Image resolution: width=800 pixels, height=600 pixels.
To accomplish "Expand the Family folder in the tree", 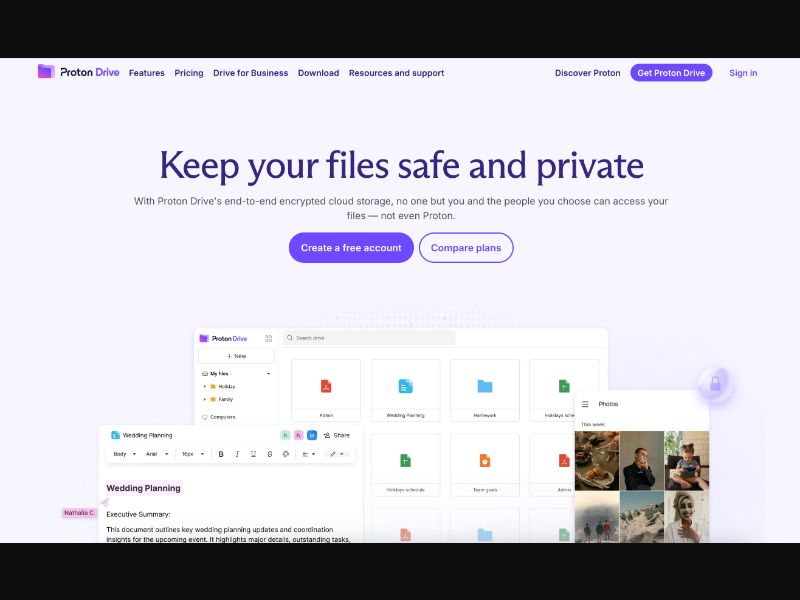I will (x=205, y=399).
